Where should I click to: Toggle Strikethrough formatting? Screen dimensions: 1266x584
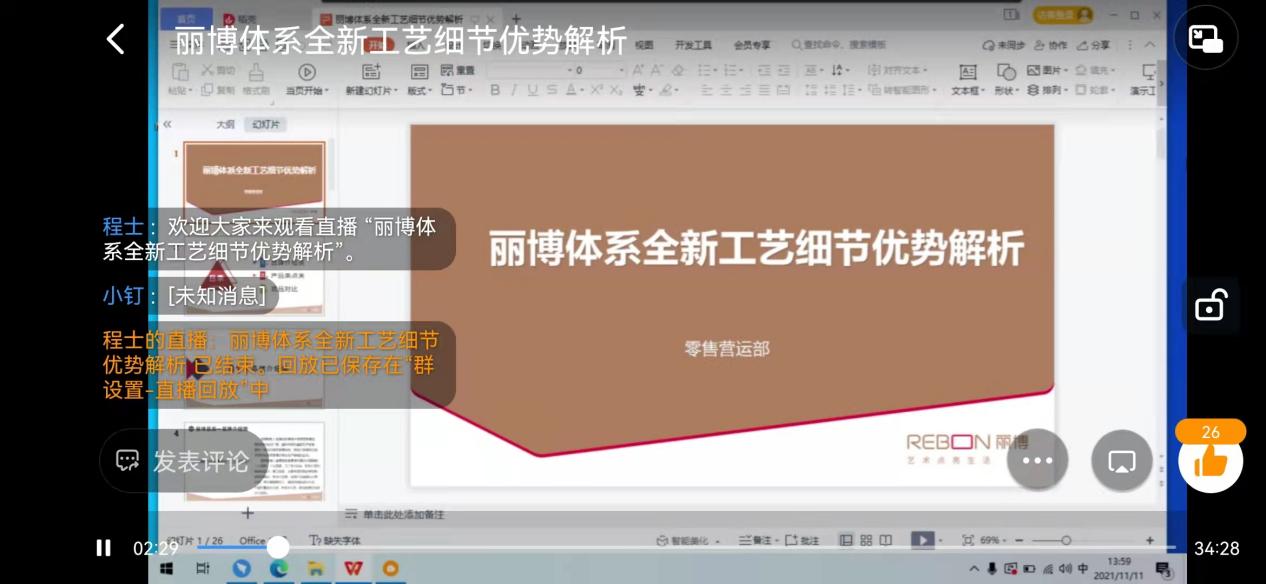(551, 90)
